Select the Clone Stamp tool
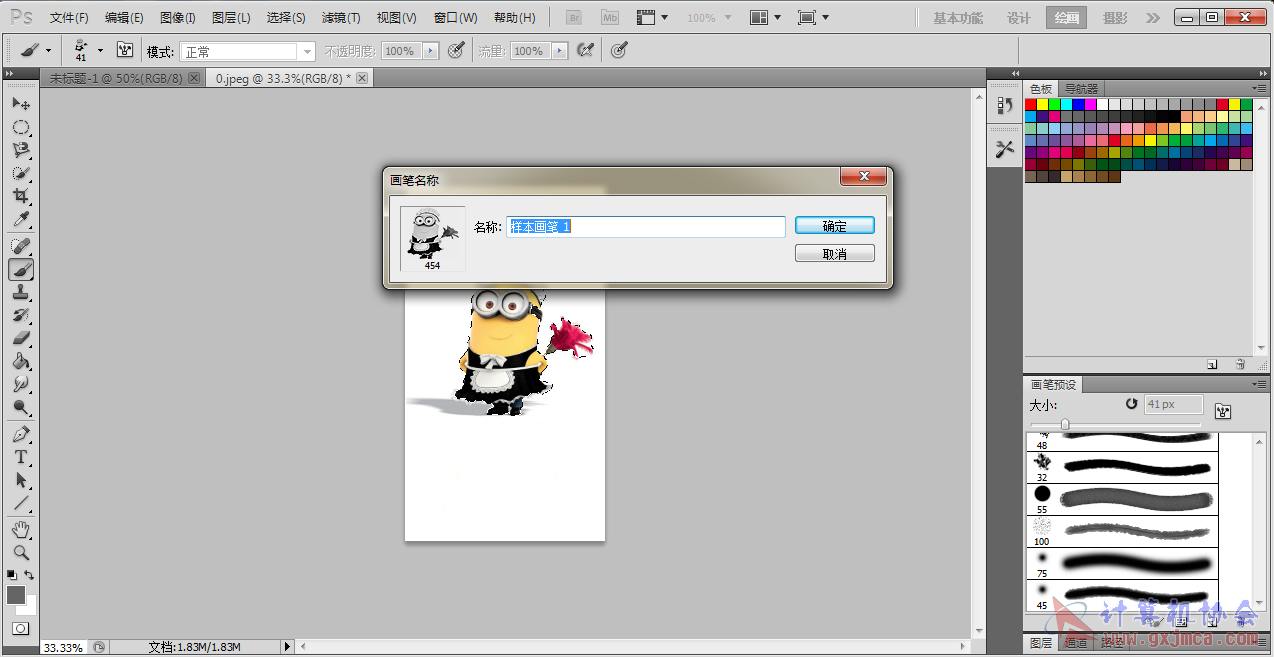Viewport: 1274px width, 657px height. point(20,292)
